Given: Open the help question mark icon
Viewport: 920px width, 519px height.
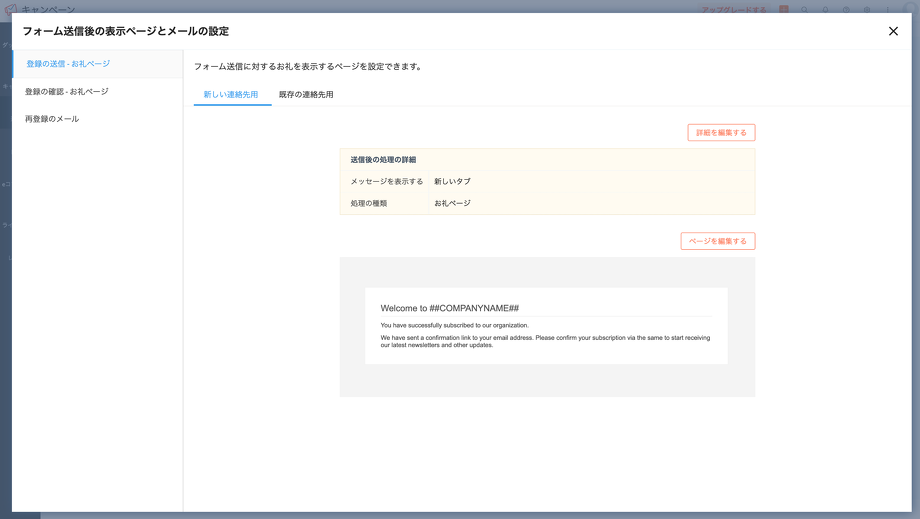Looking at the screenshot, I should coord(846,10).
